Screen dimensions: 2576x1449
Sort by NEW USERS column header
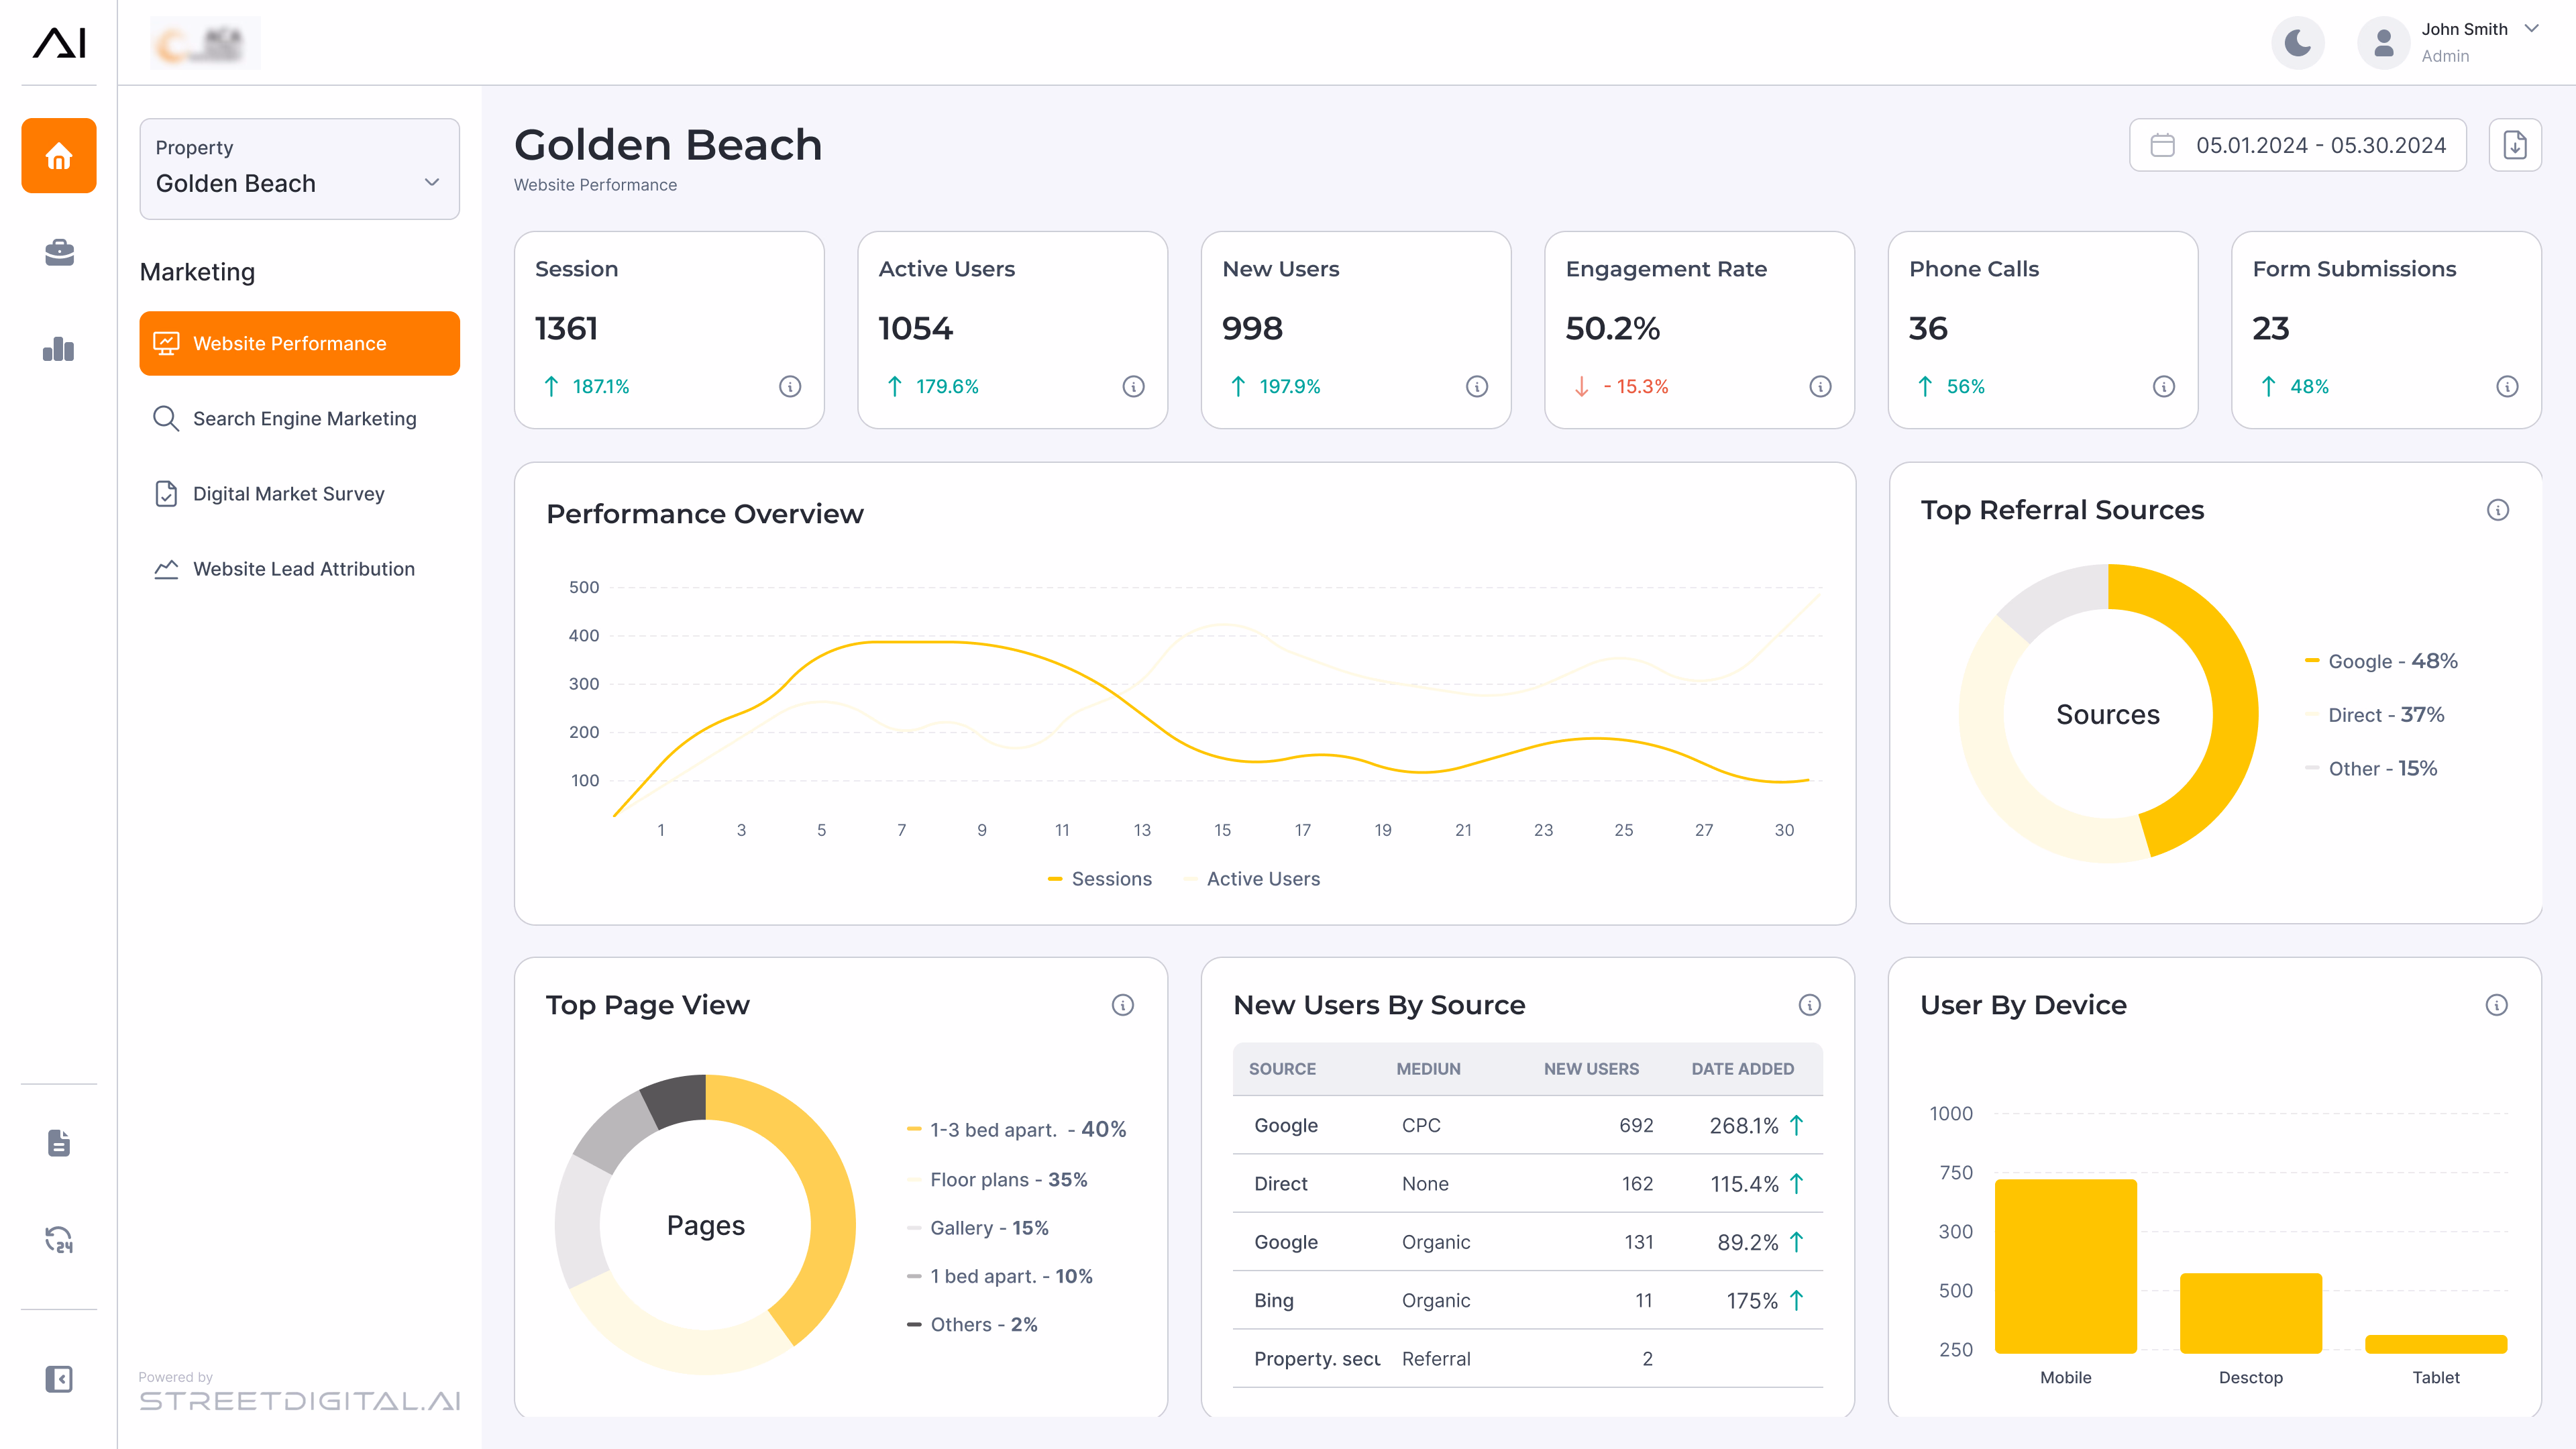coord(1591,1069)
